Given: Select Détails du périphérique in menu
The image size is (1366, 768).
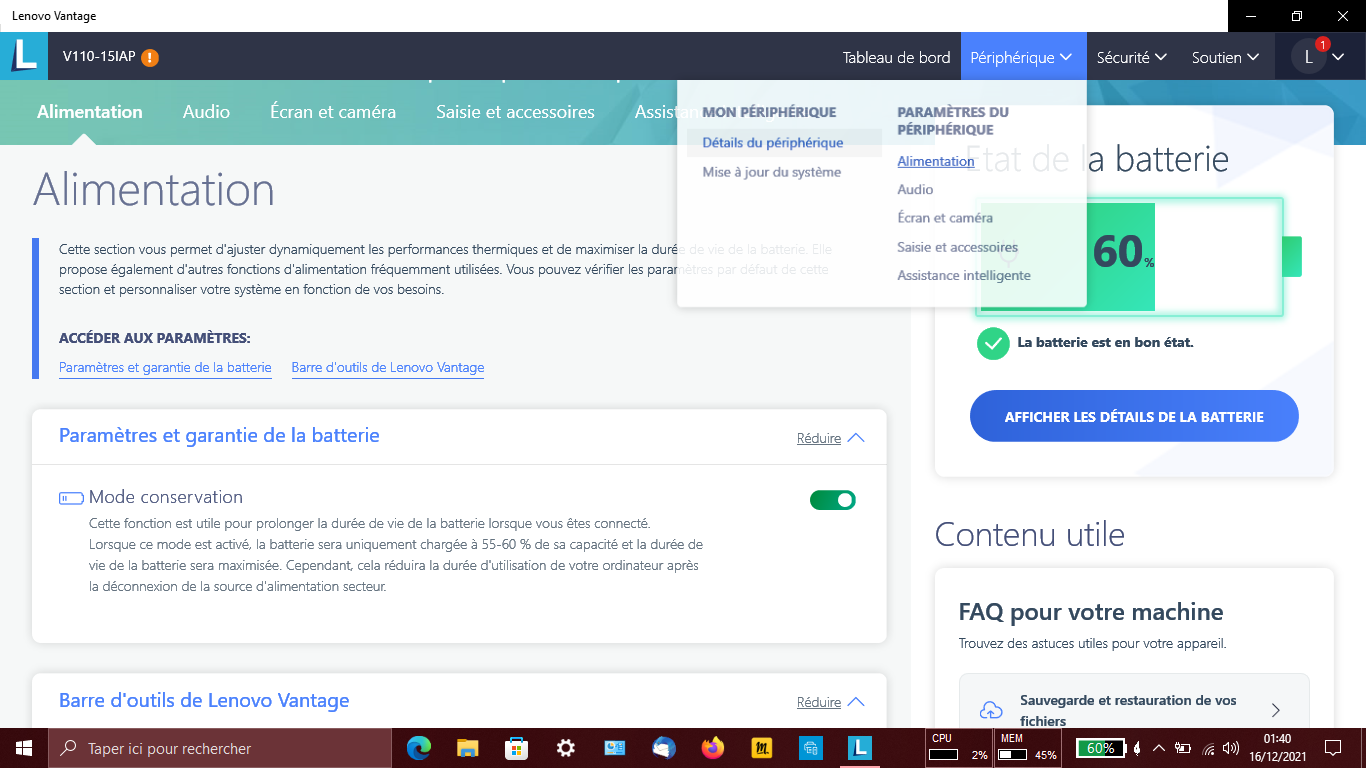Looking at the screenshot, I should coord(773,143).
